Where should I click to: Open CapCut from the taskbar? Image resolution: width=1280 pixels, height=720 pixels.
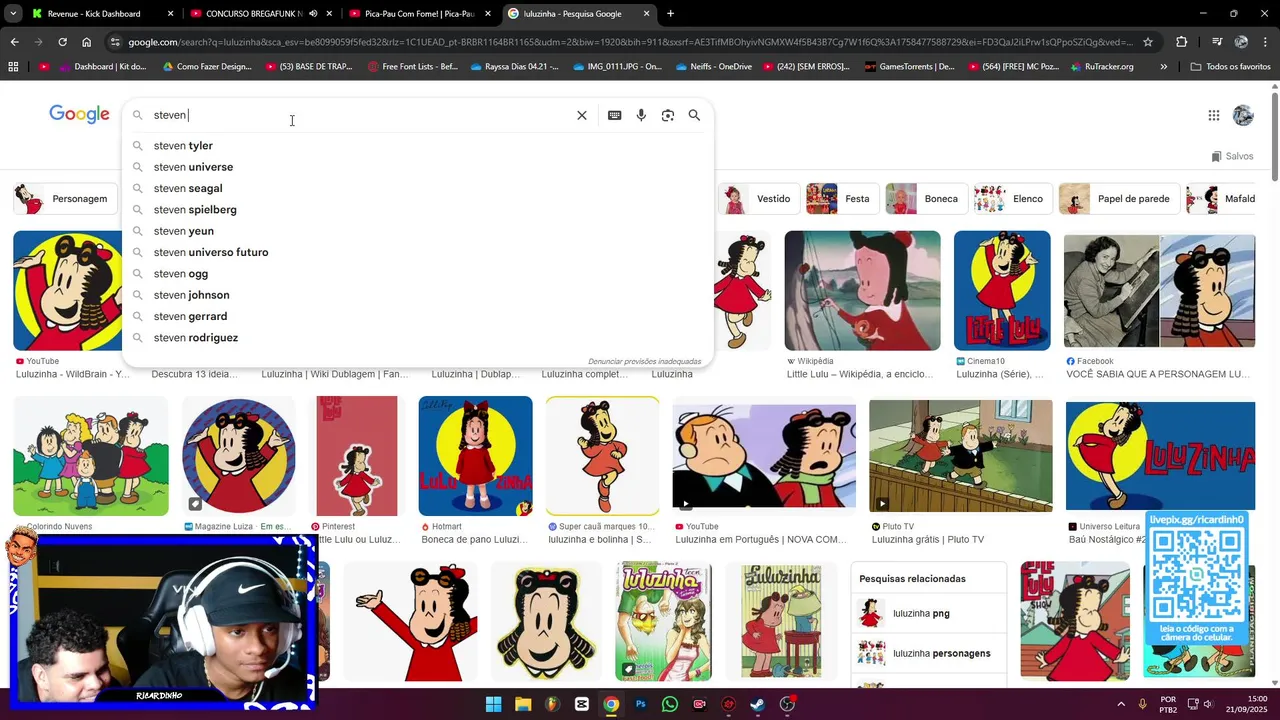click(582, 704)
